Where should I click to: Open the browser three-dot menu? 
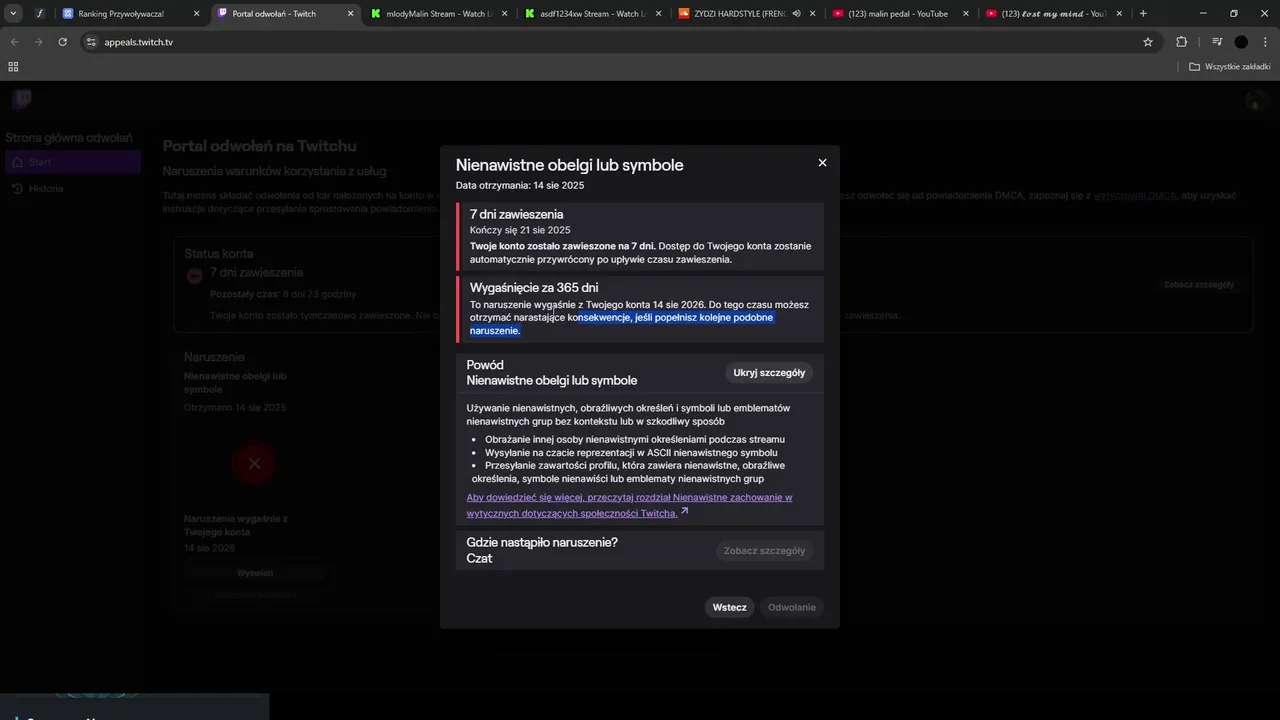click(x=1265, y=42)
